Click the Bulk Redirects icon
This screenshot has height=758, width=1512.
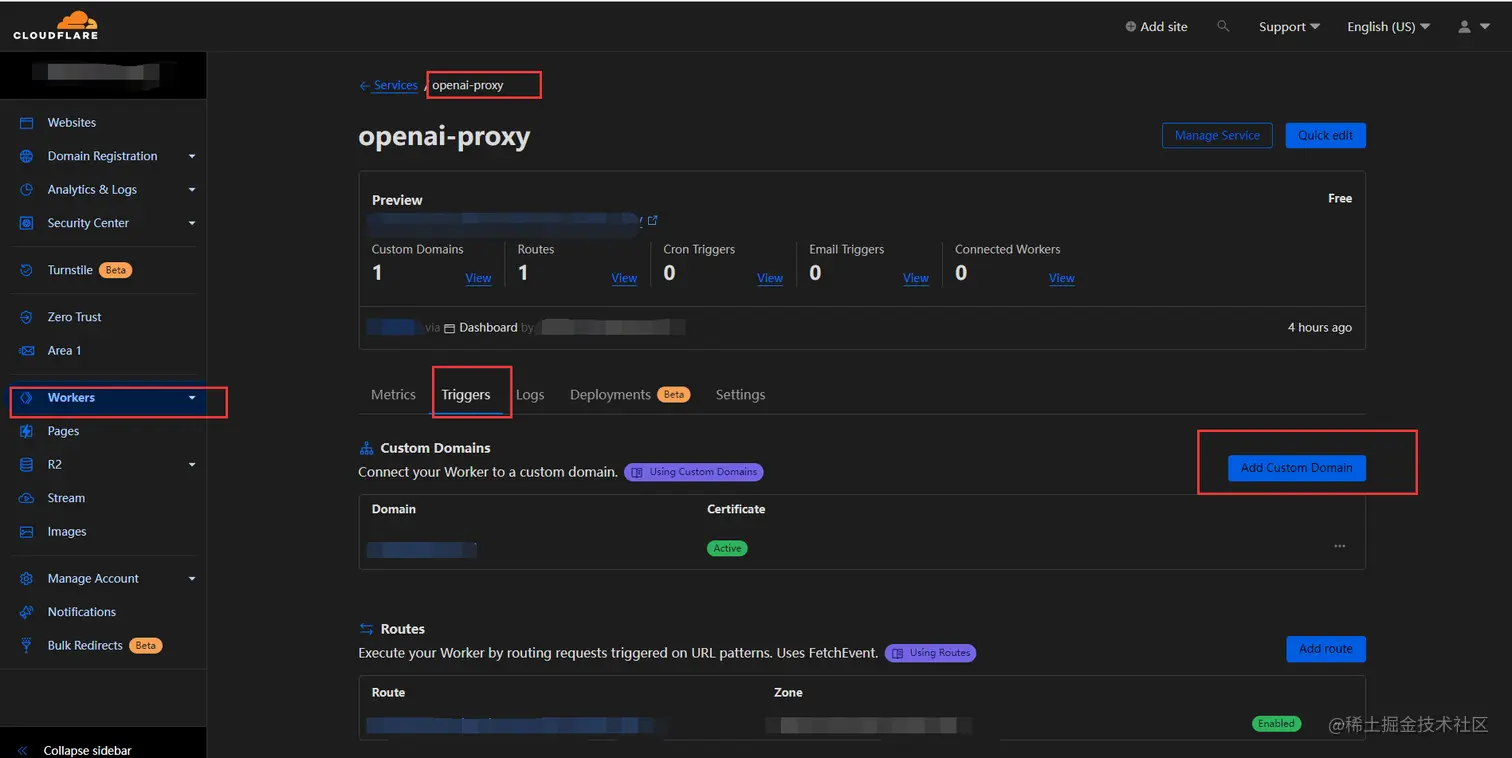pos(27,646)
